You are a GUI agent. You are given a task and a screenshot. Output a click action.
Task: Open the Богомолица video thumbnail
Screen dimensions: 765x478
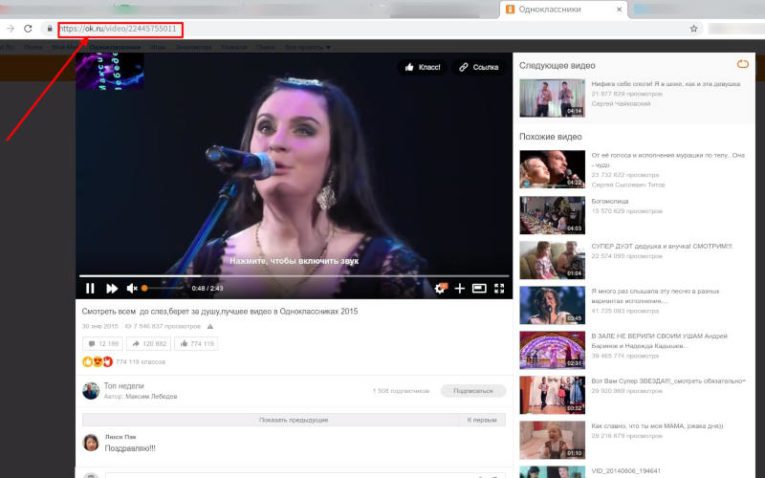pos(552,215)
